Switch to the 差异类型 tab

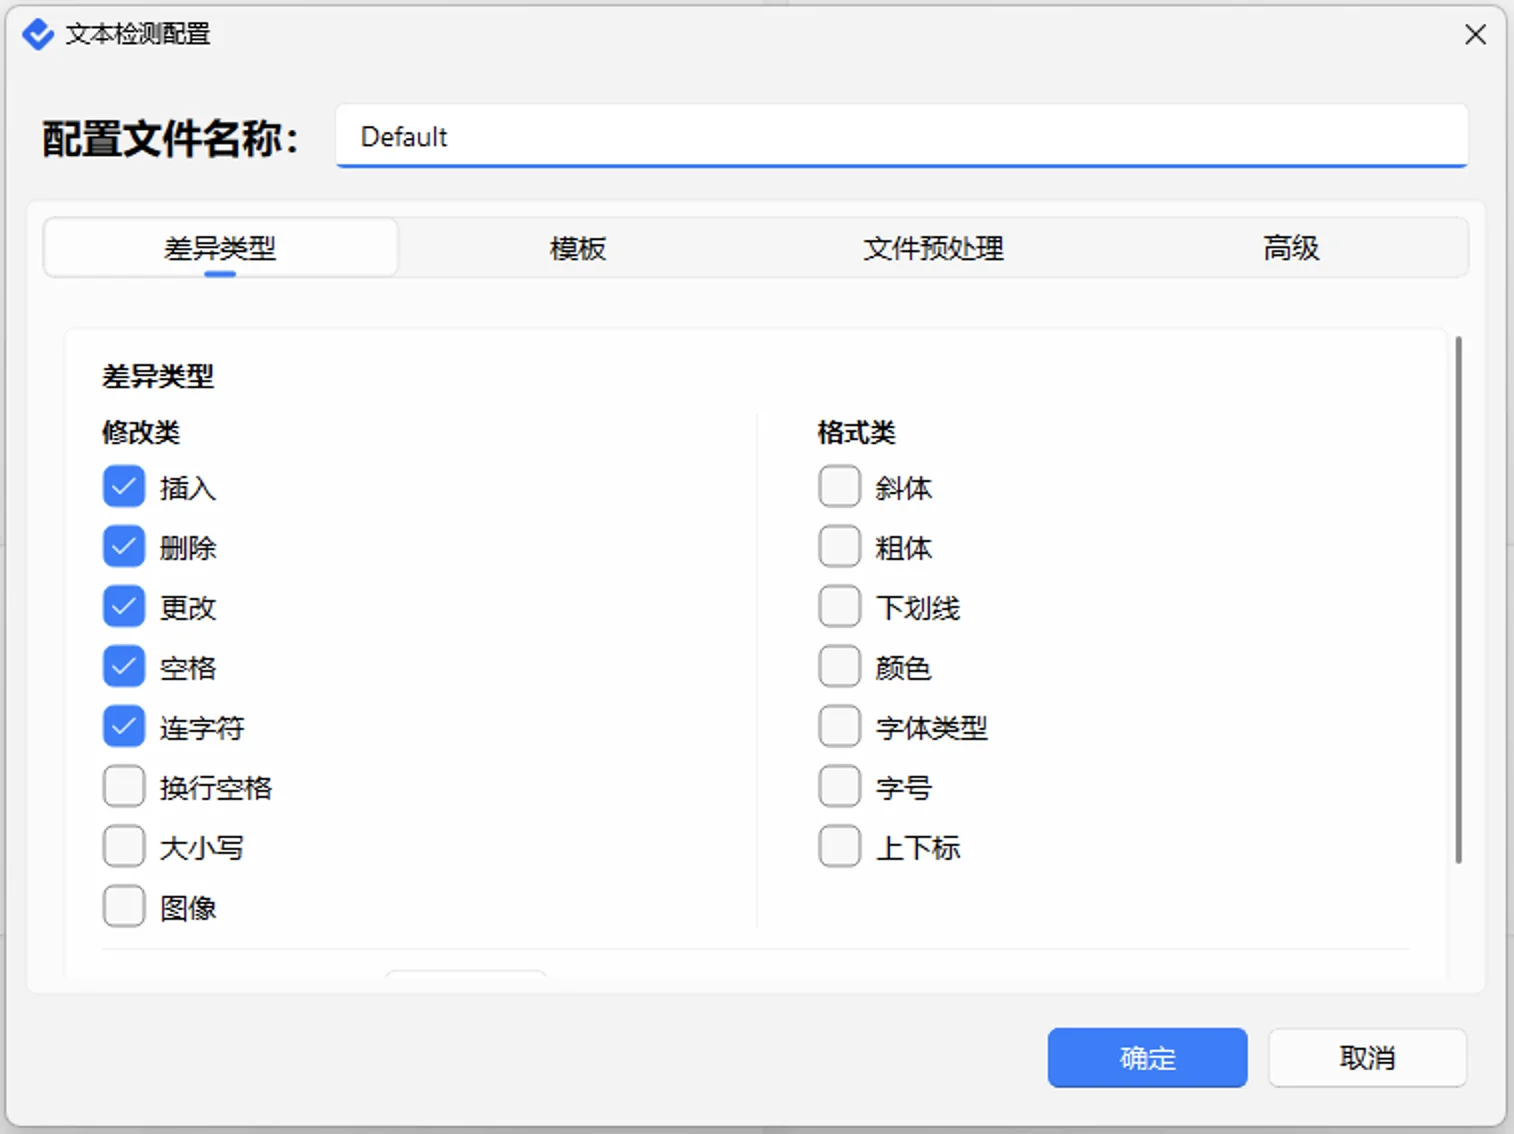point(220,248)
